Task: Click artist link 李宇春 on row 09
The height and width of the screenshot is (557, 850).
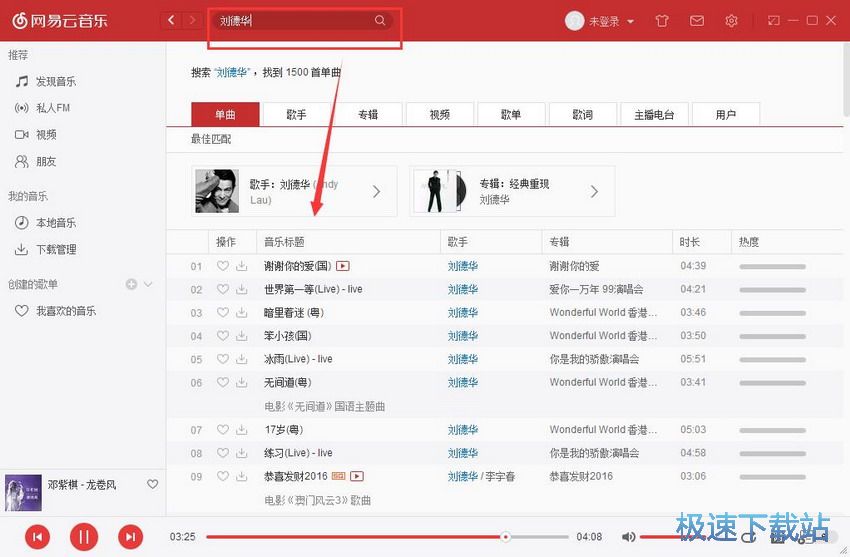Action: 500,476
